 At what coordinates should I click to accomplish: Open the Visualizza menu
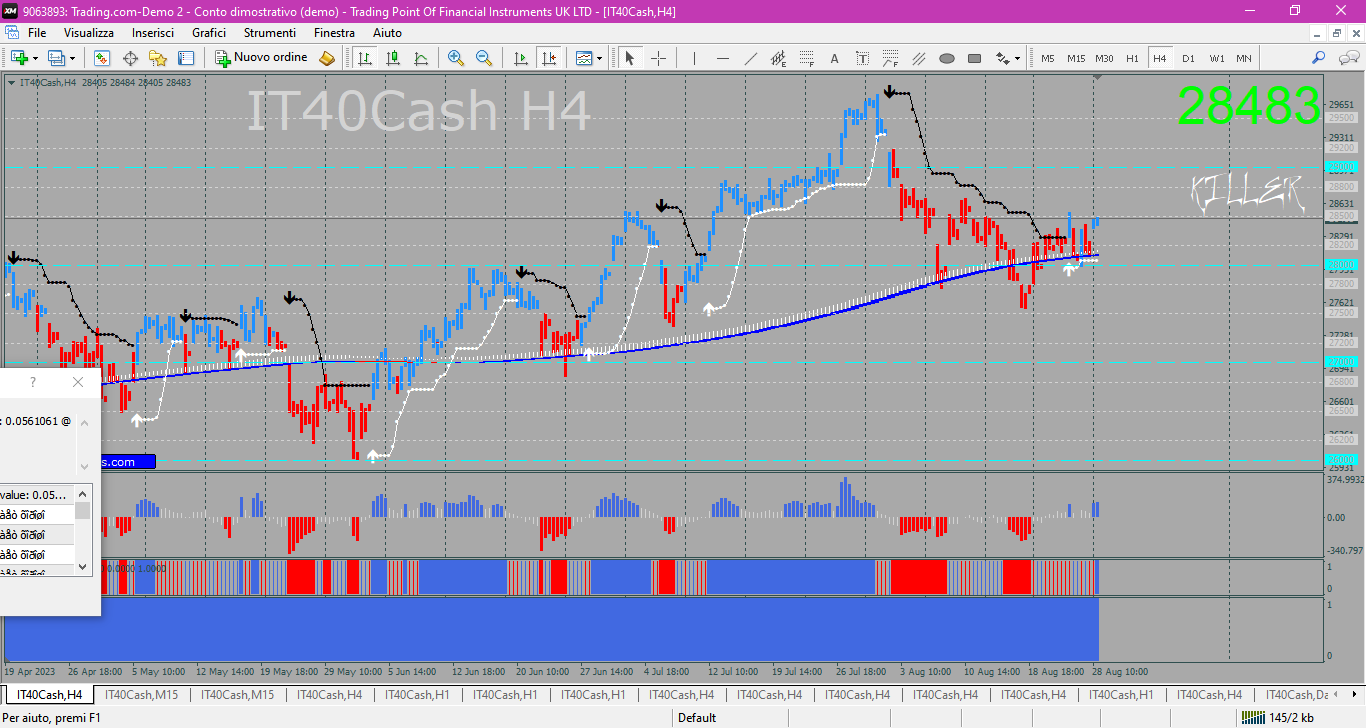point(89,33)
